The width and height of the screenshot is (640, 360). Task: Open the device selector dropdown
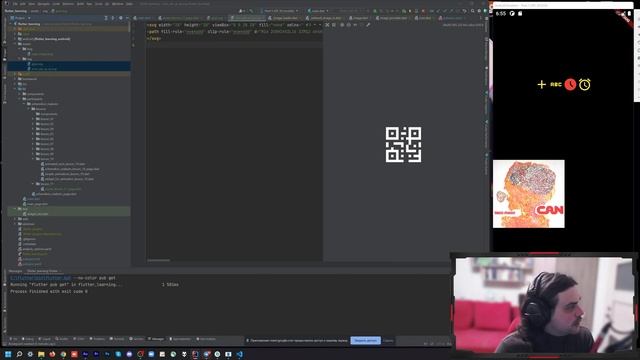click(280, 11)
